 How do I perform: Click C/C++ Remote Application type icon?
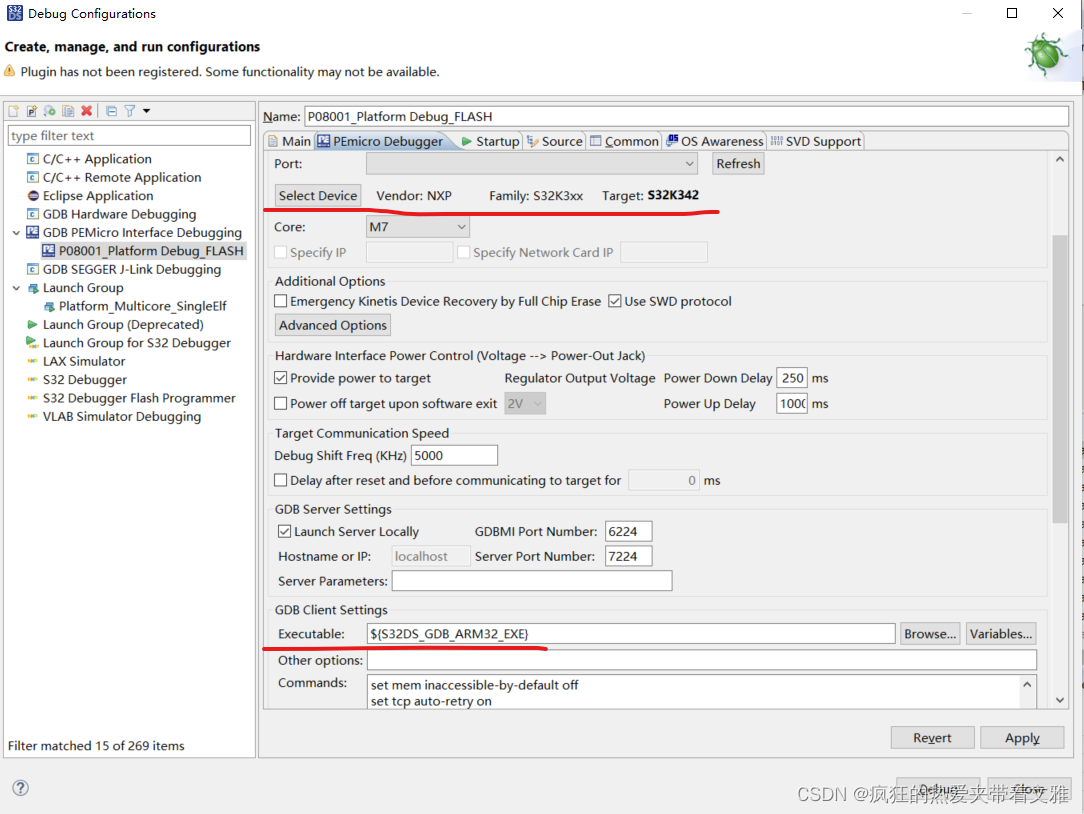(32, 178)
